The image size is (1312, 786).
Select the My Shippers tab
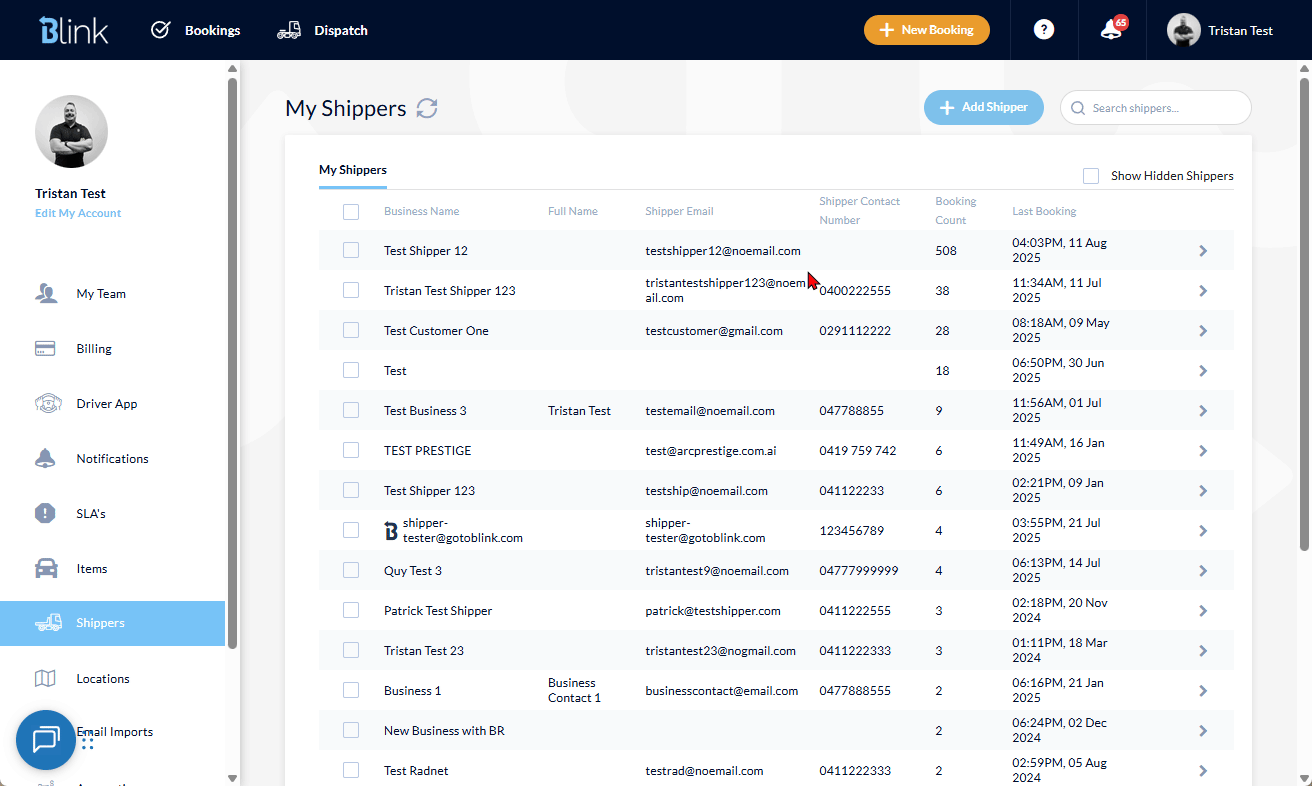(353, 170)
